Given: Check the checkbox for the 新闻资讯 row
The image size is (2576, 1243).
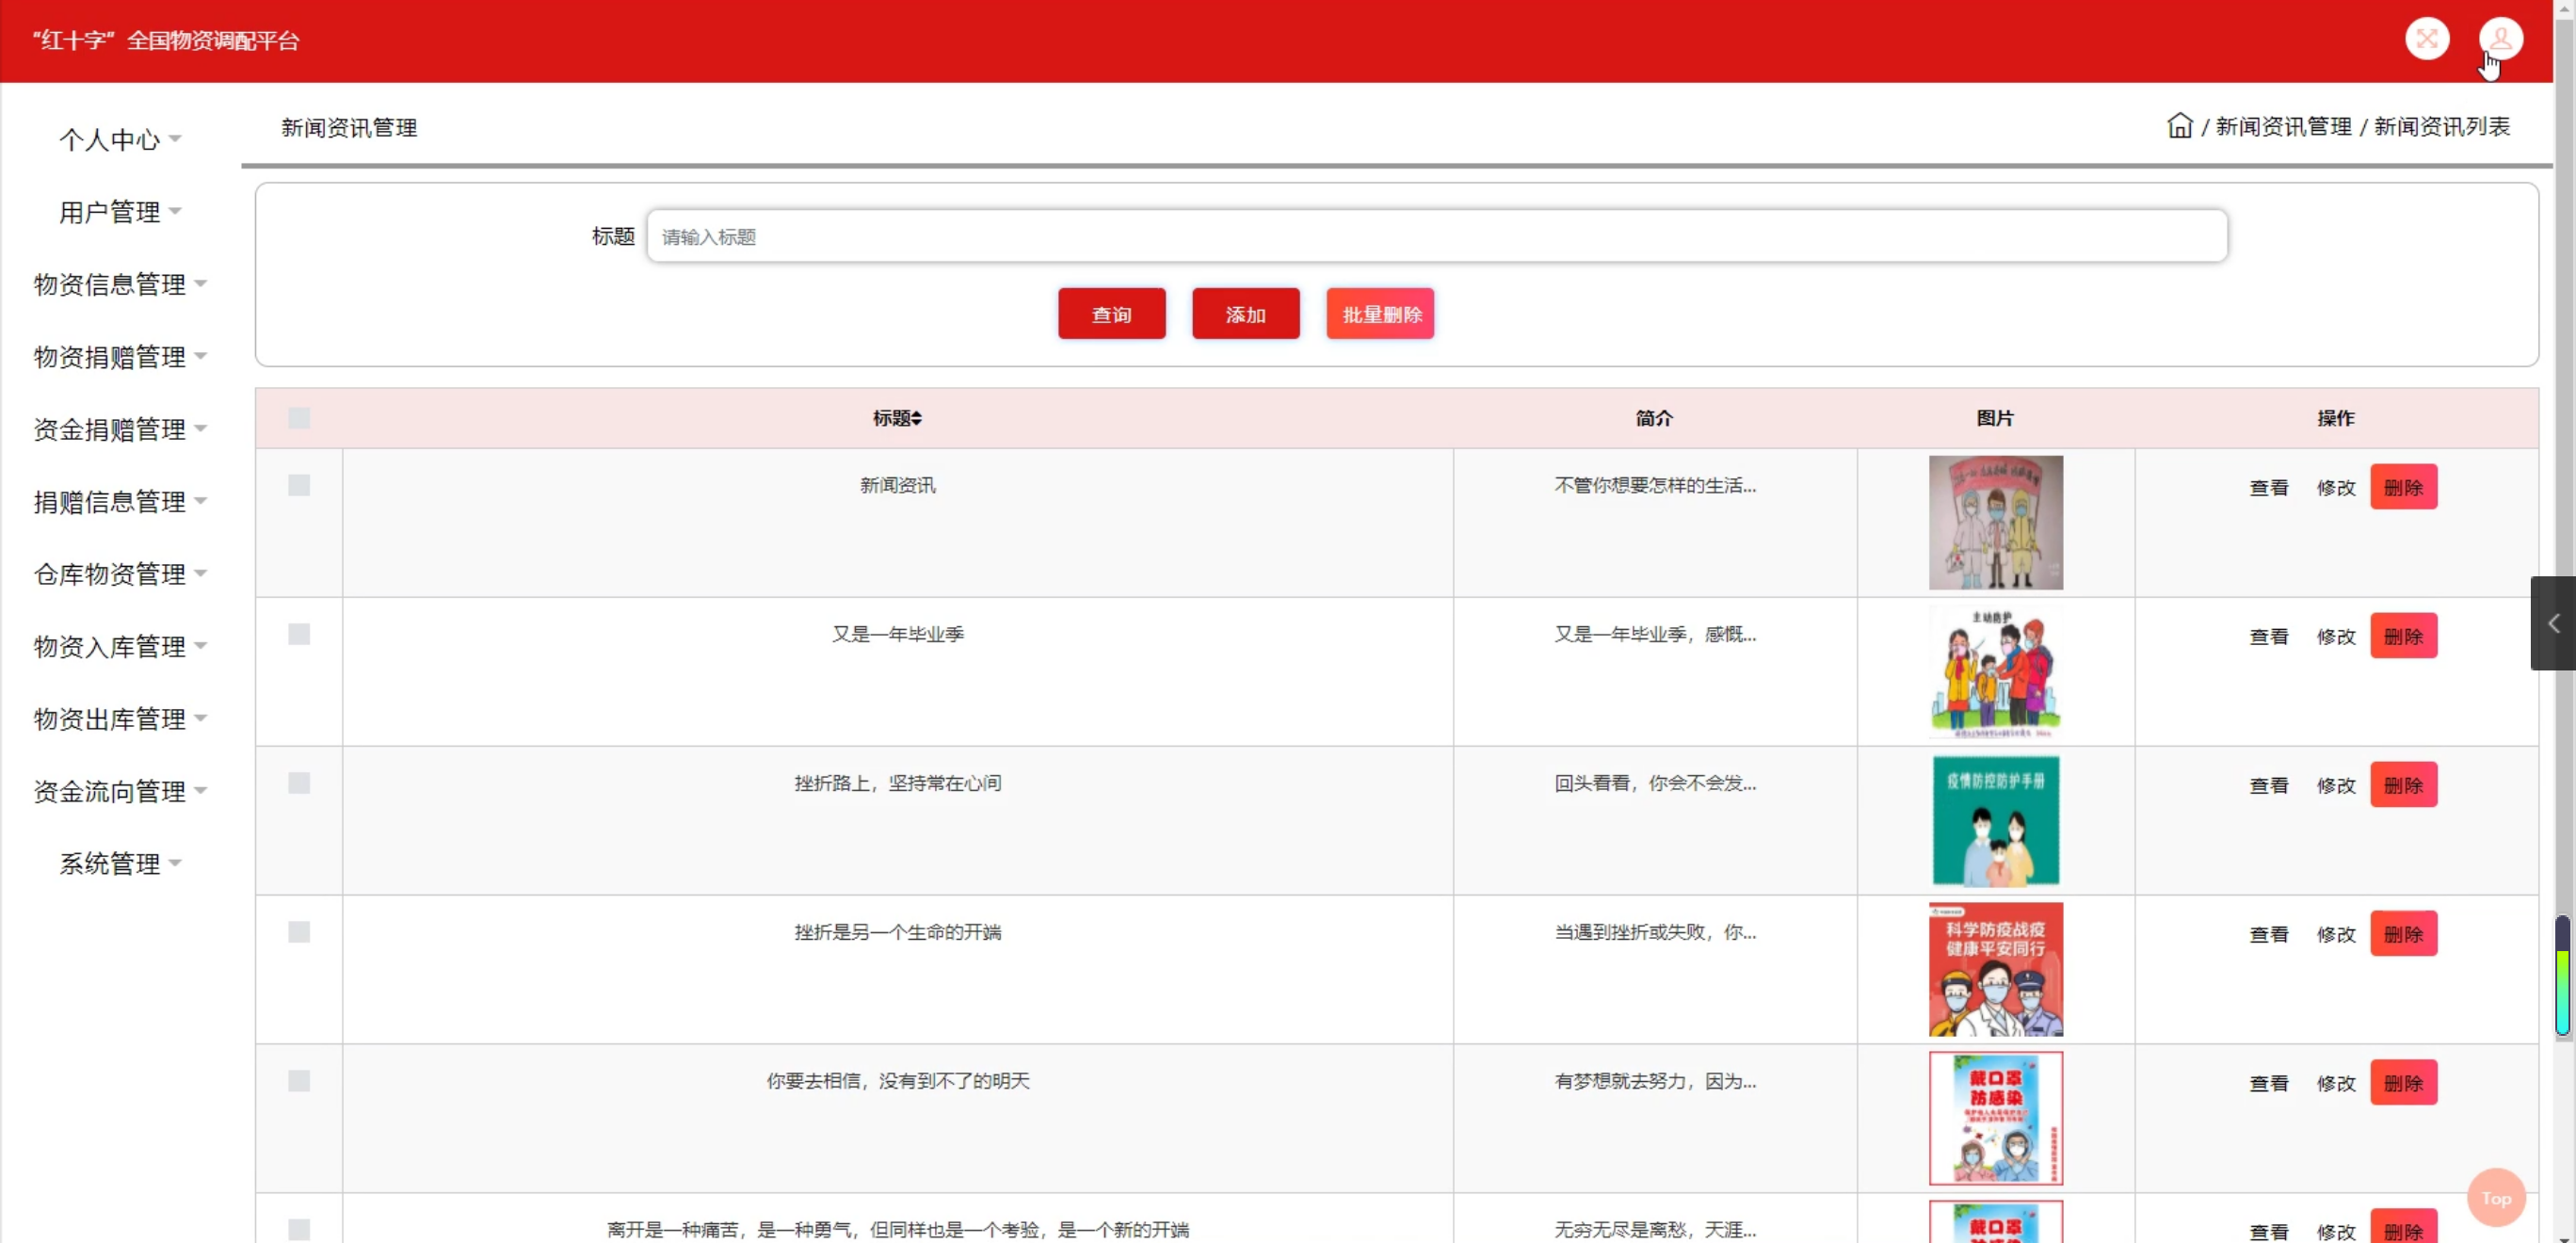Looking at the screenshot, I should coord(299,485).
